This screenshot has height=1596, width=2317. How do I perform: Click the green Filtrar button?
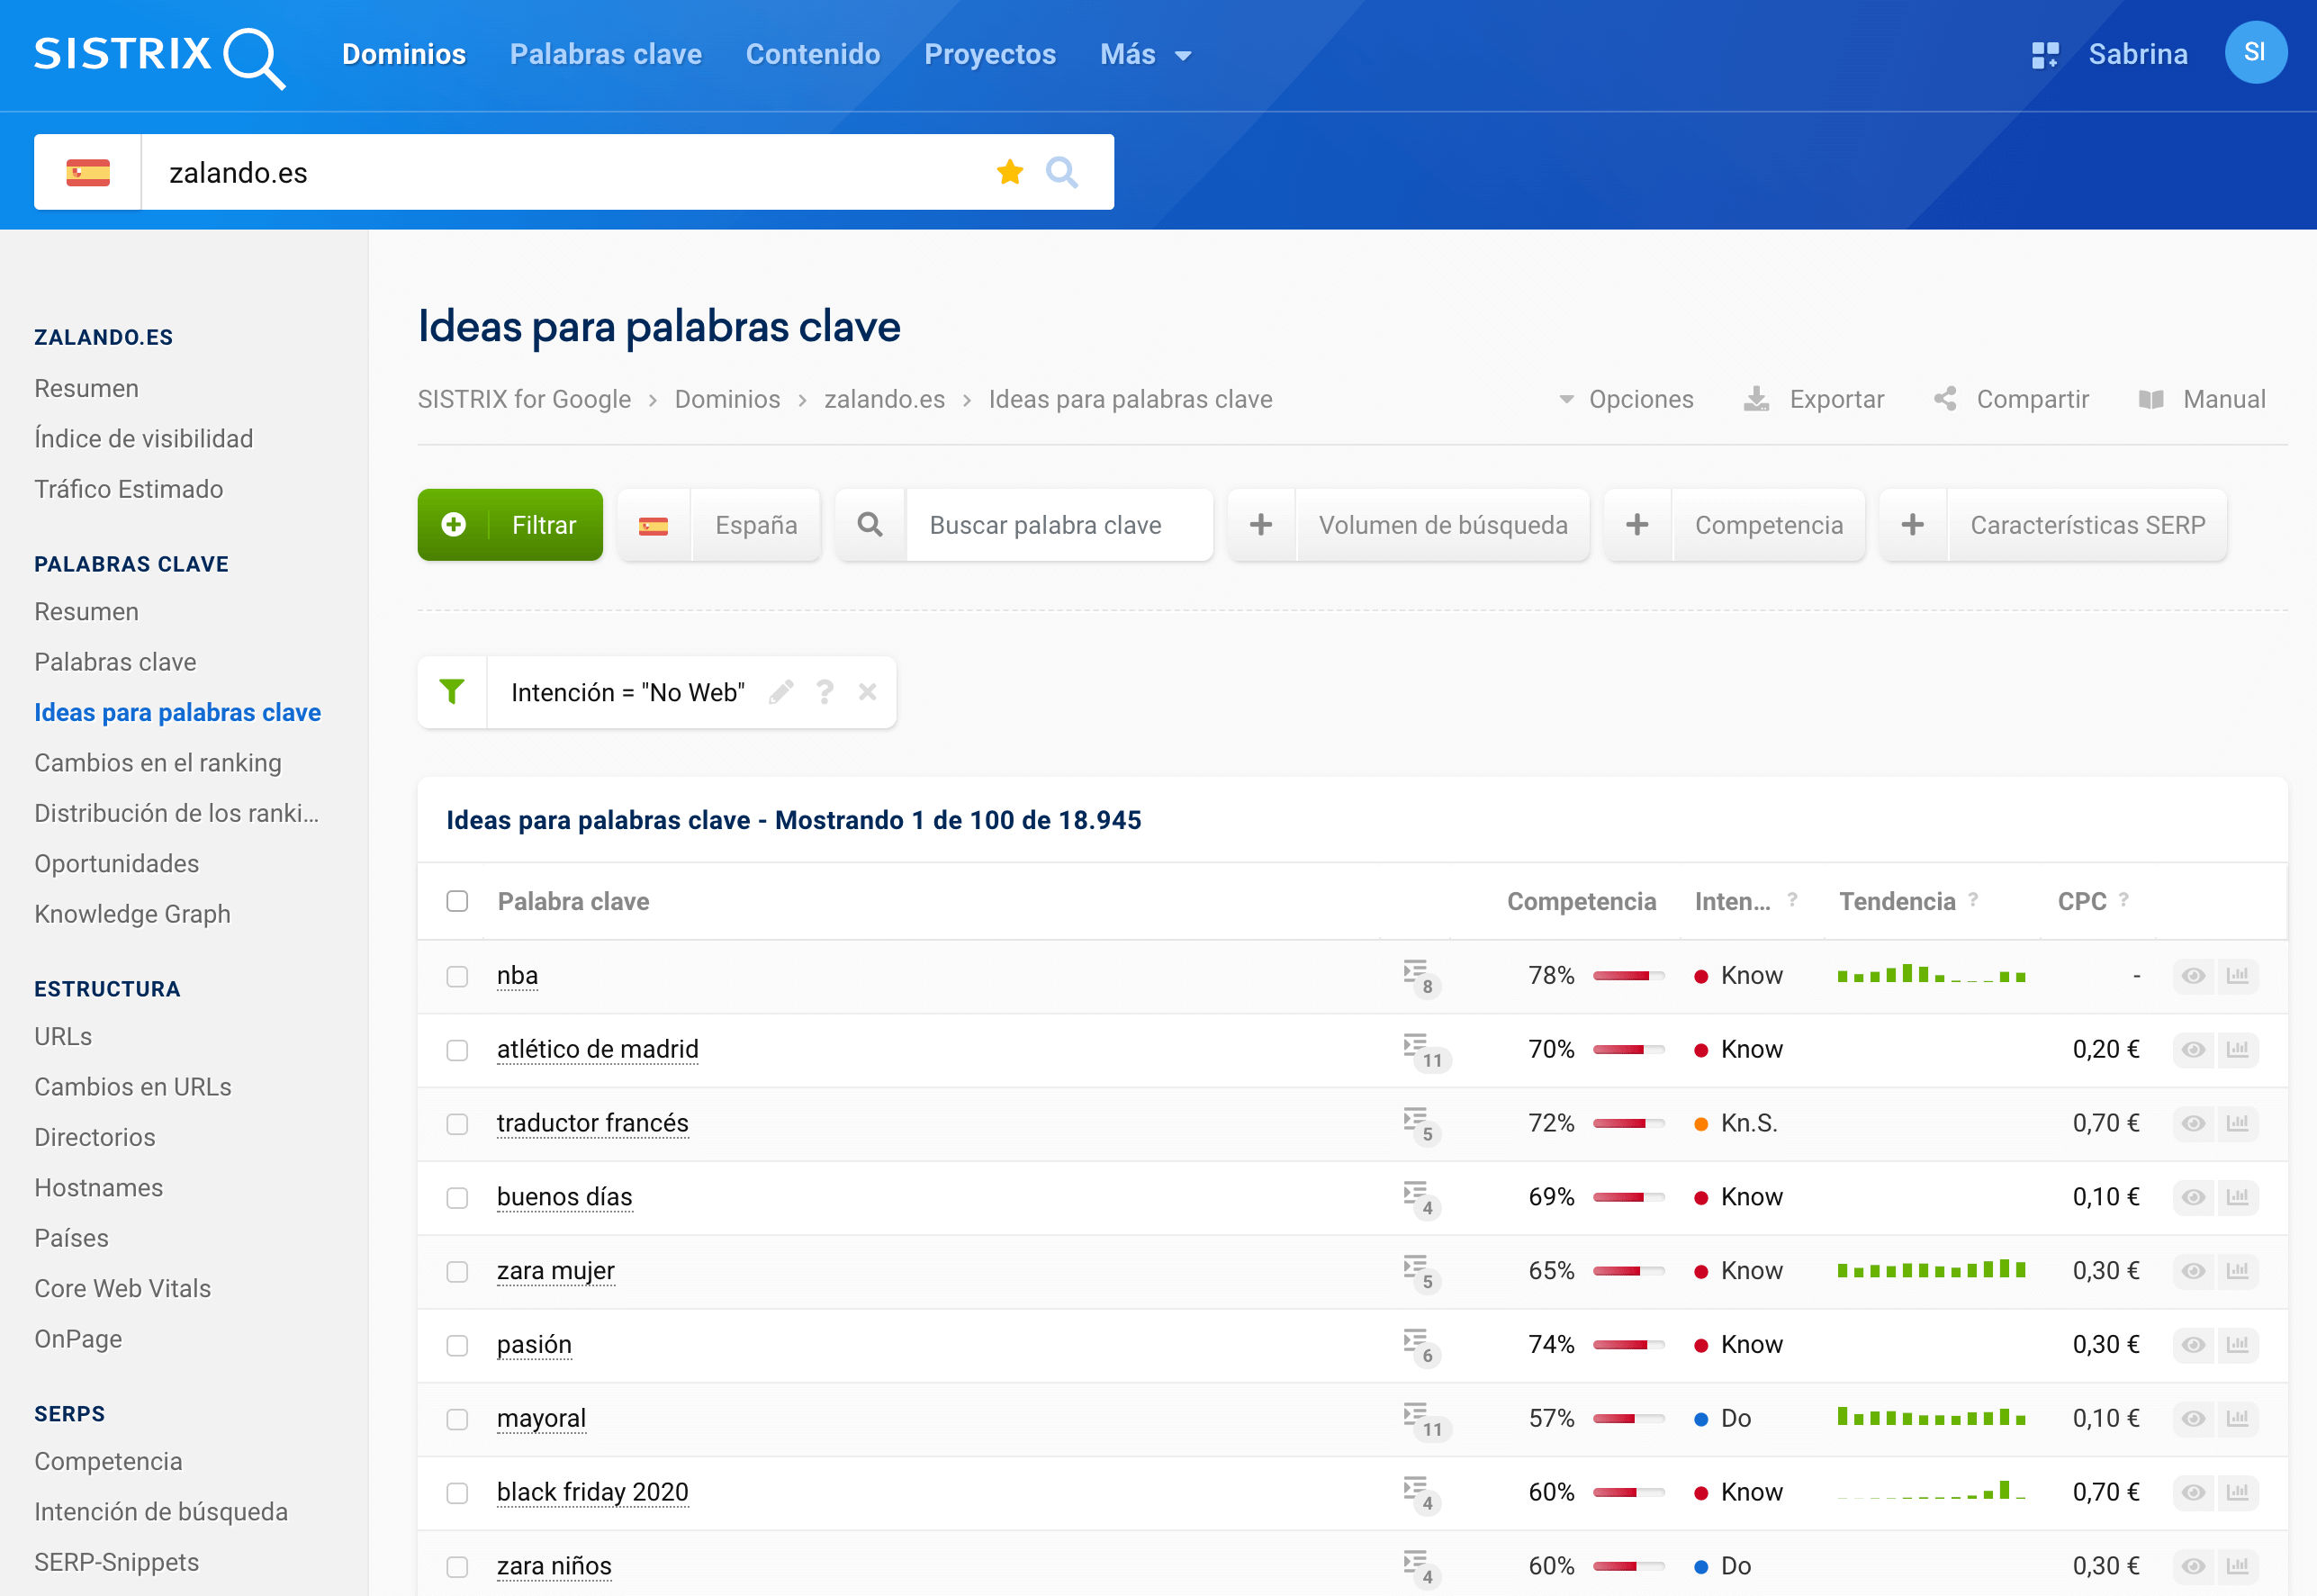point(510,525)
